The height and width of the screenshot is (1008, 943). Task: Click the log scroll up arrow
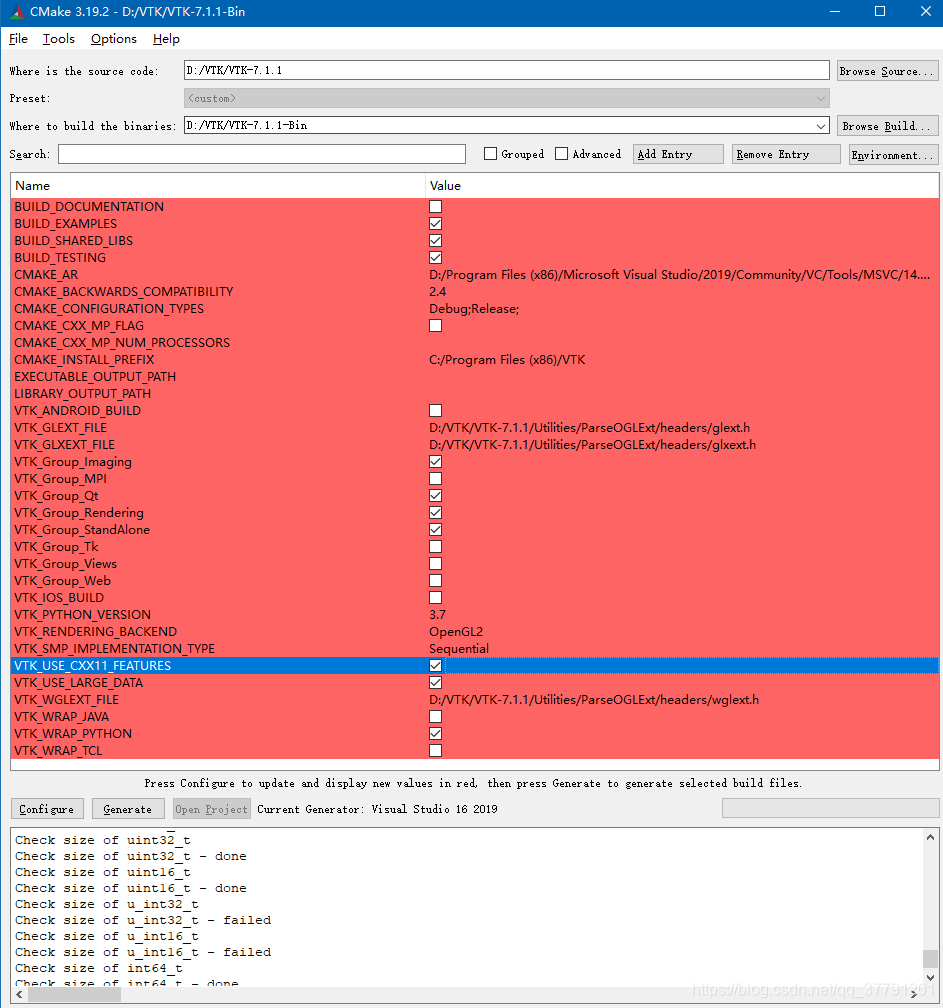tap(930, 837)
